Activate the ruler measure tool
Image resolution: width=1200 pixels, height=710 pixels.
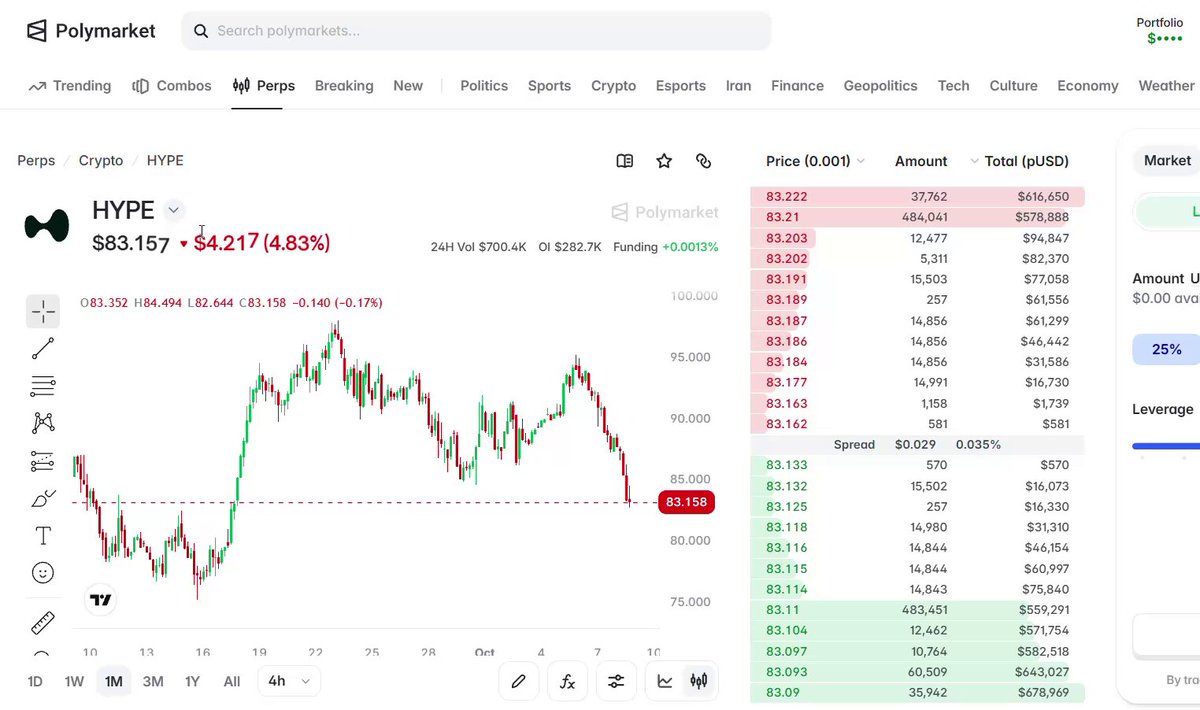coord(43,624)
